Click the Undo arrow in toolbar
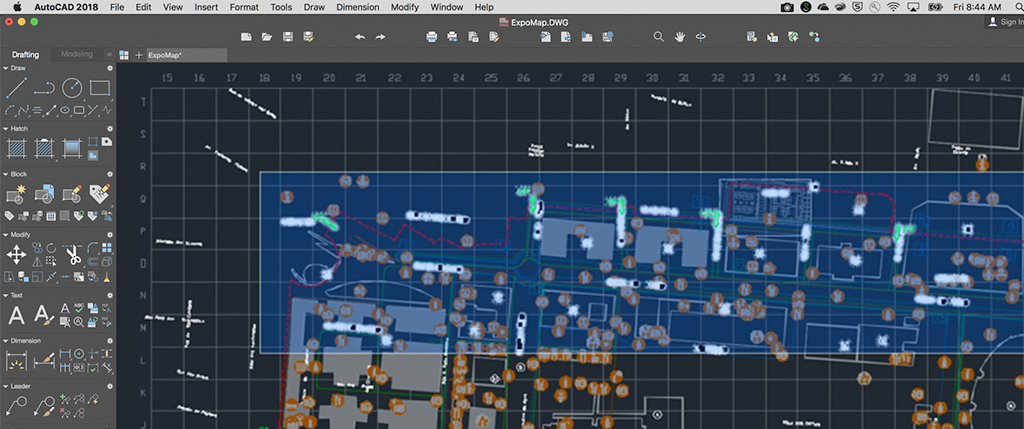 pyautogui.click(x=360, y=37)
